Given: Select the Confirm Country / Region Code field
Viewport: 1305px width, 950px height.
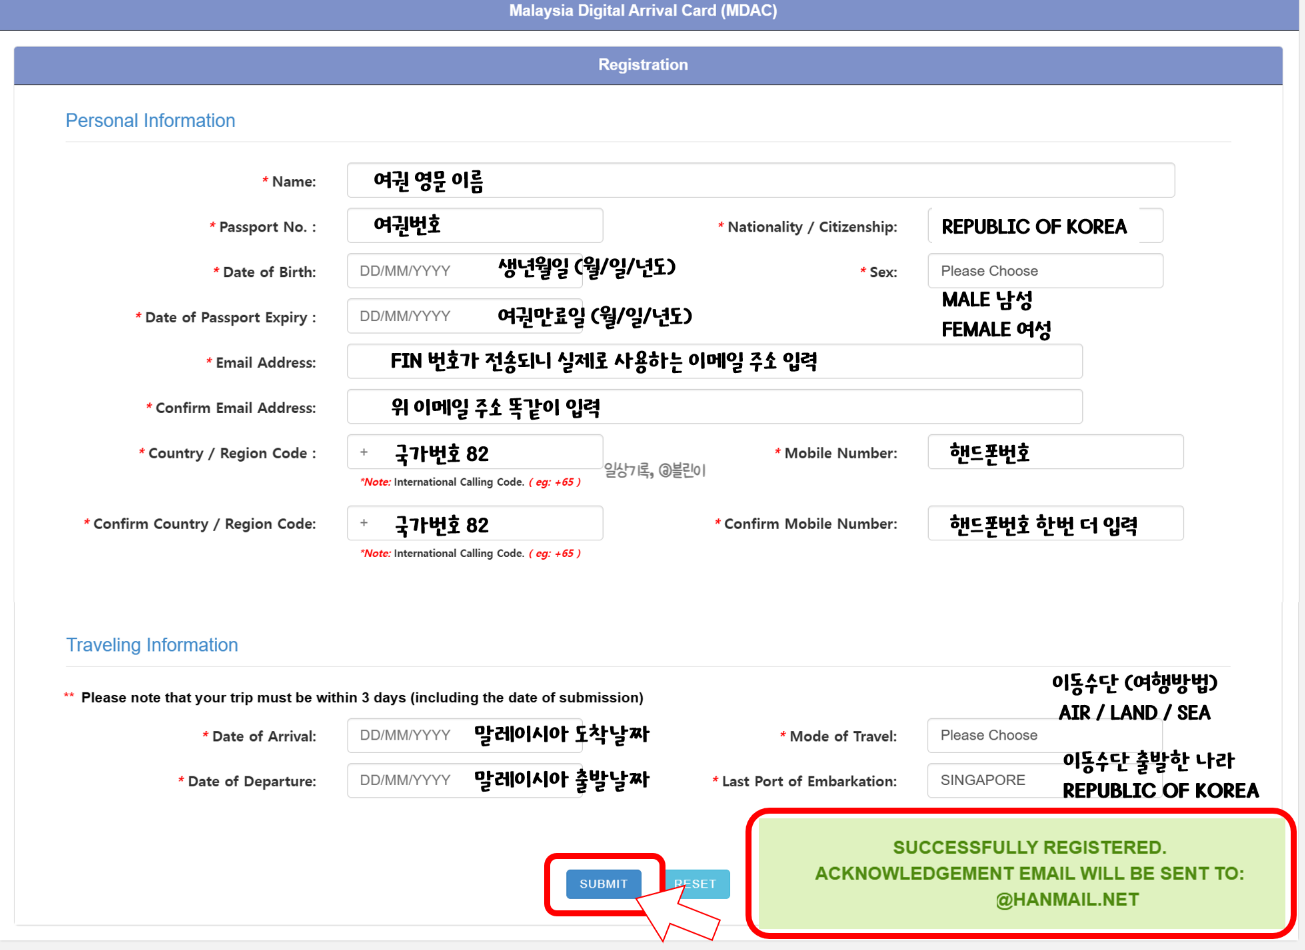Looking at the screenshot, I should click(x=474, y=523).
